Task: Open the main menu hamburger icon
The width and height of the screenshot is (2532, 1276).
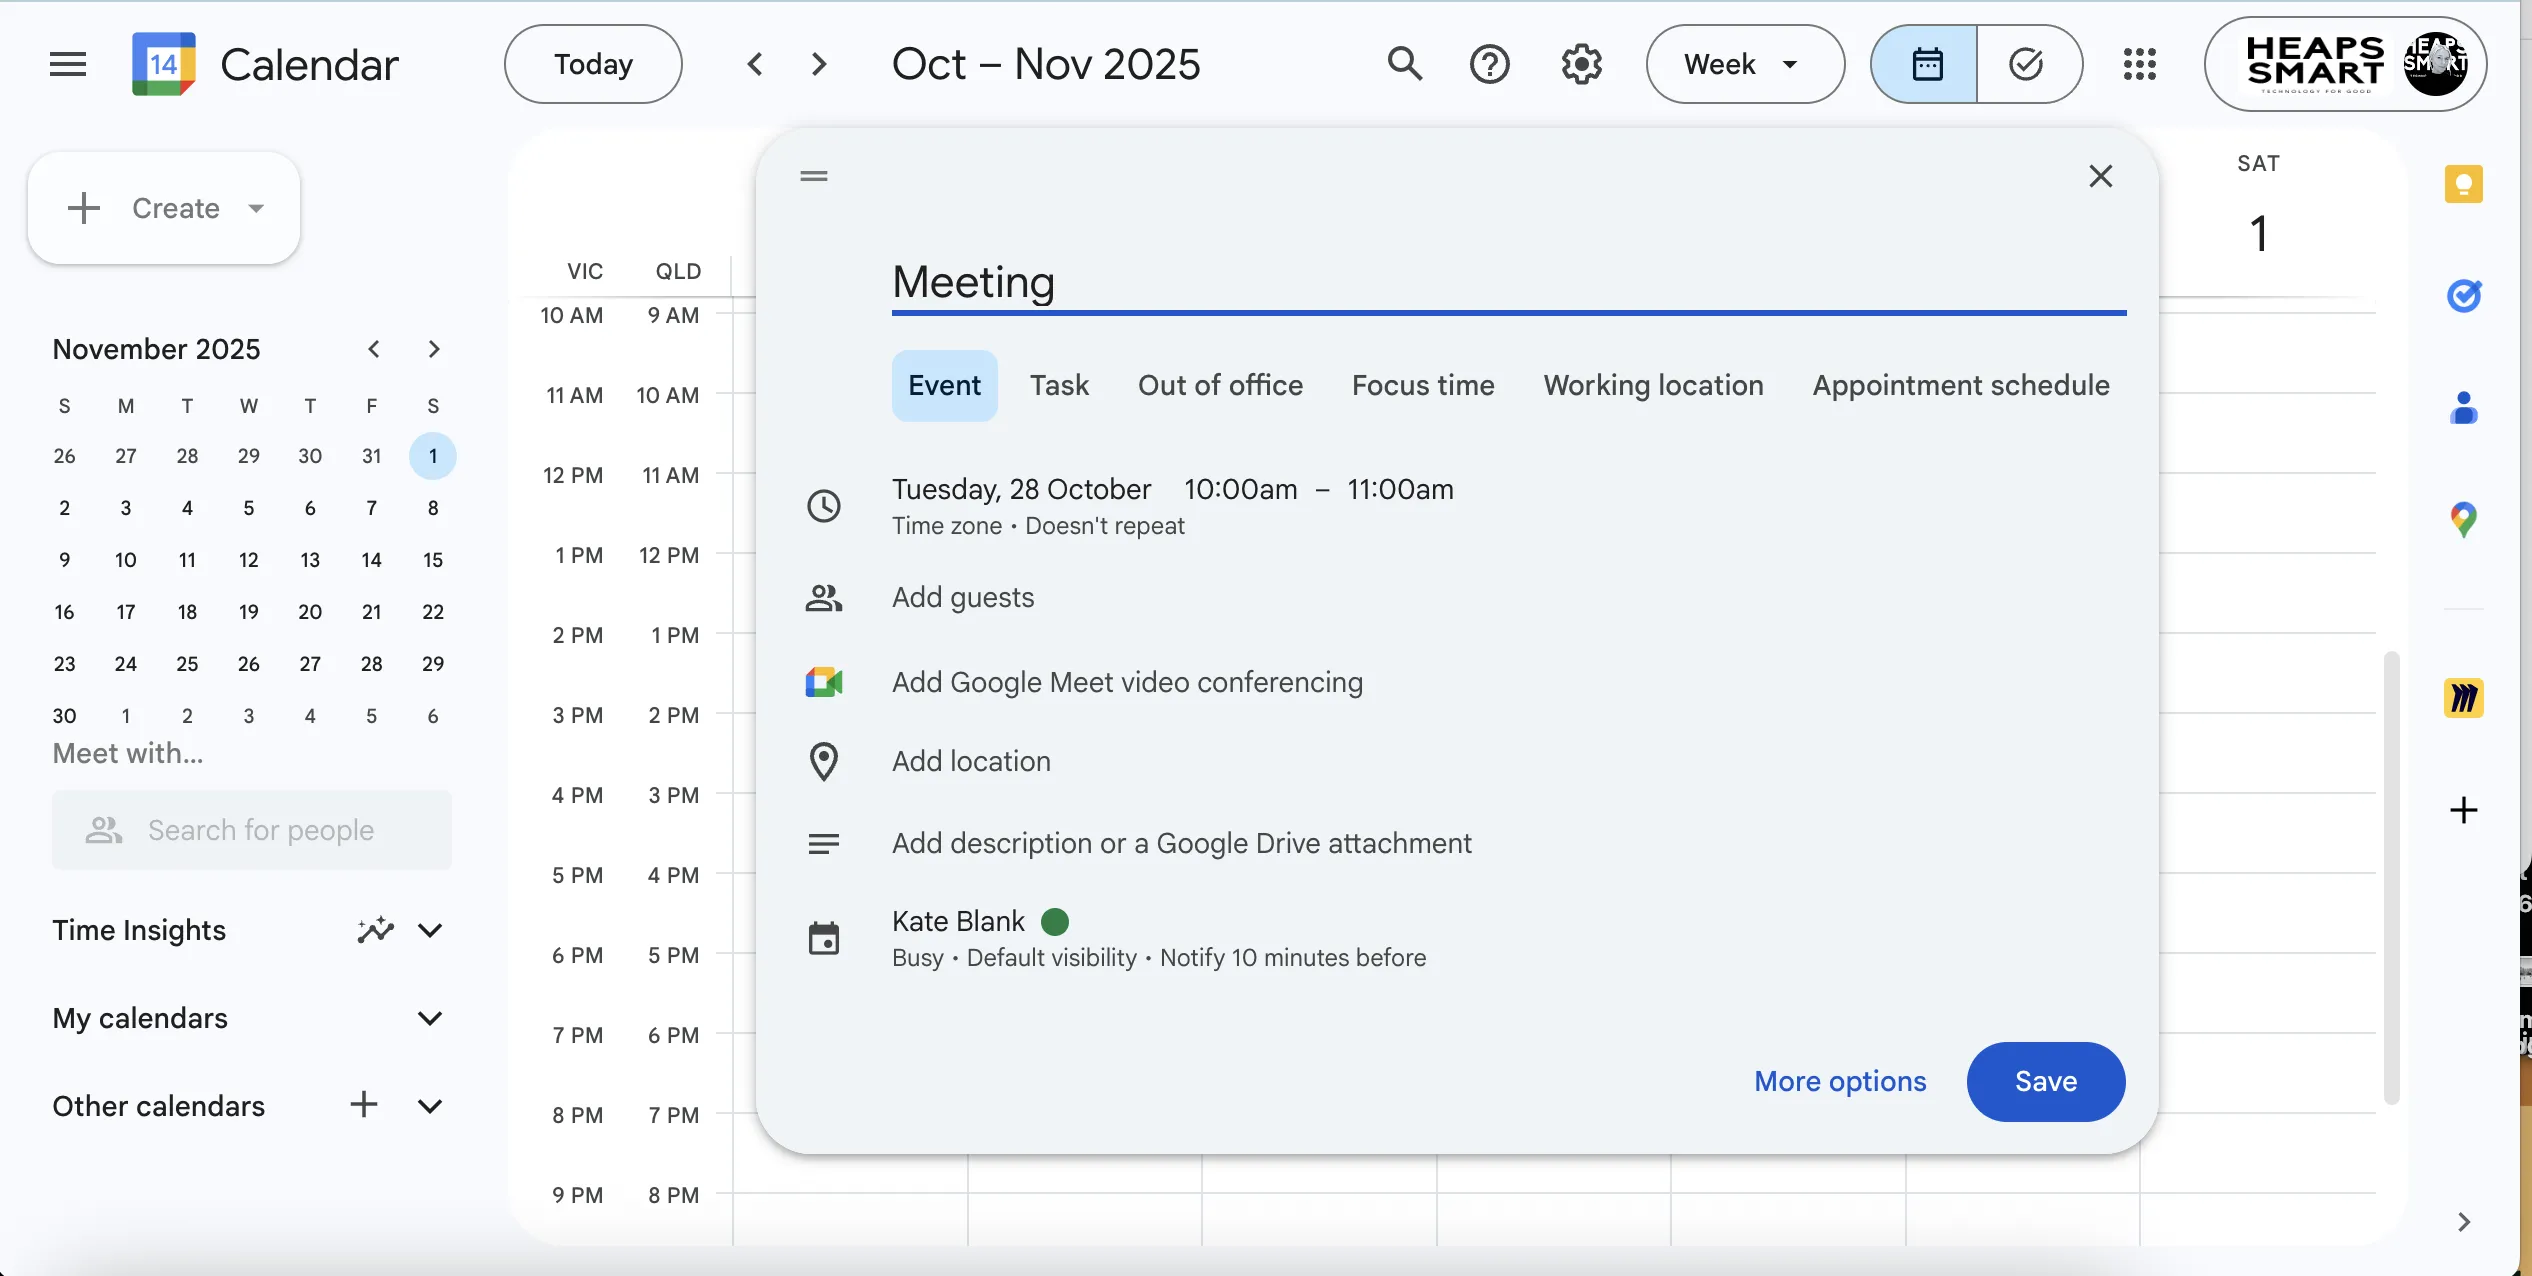Action: coord(68,64)
